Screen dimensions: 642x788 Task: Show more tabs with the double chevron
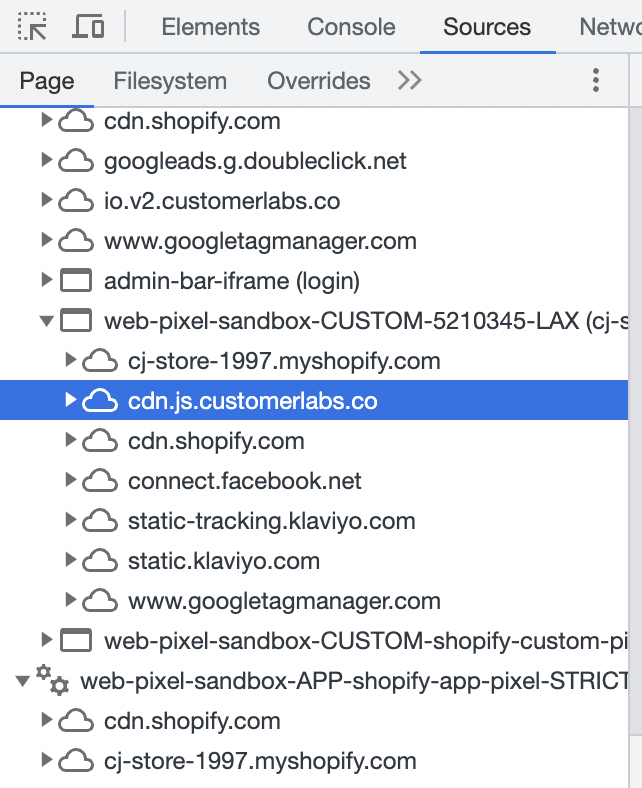409,80
